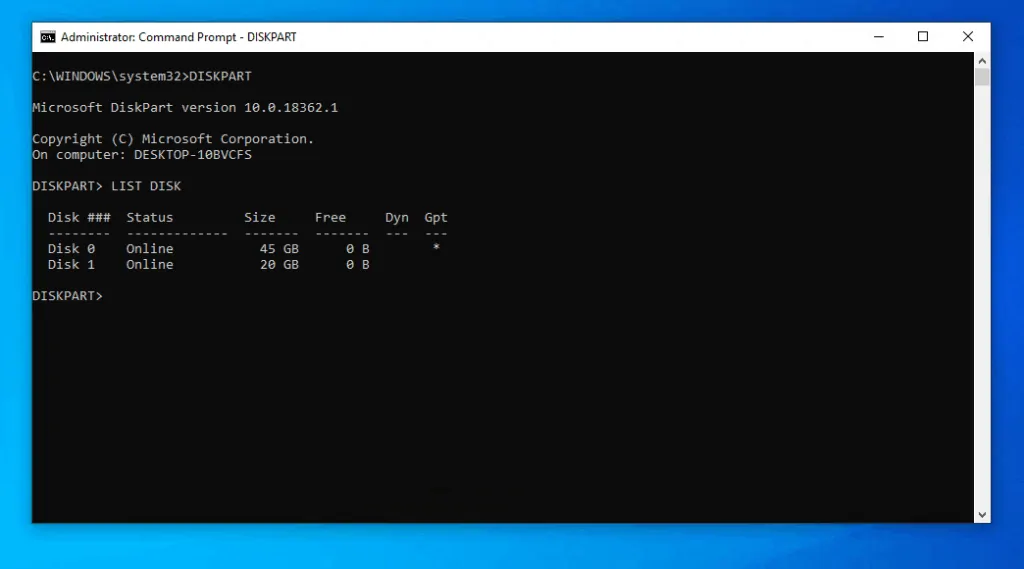The image size is (1024, 569).
Task: Click the 'Gpt' column header
Action: [436, 218]
